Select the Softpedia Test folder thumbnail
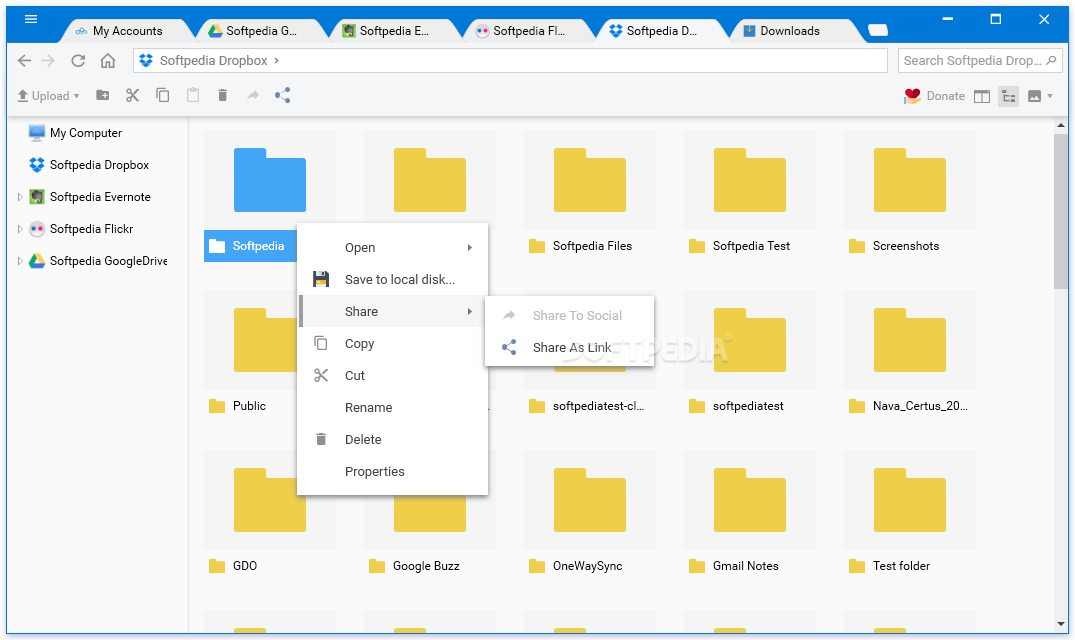This screenshot has height=640, width=1075. click(749, 180)
